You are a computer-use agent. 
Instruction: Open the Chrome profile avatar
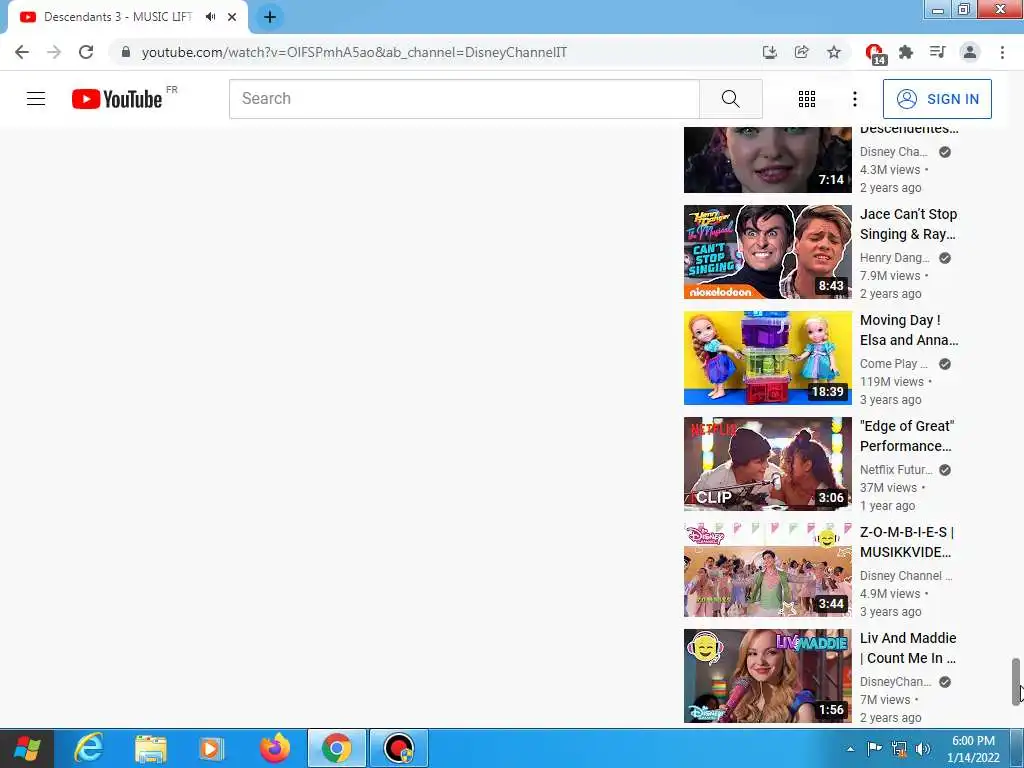pyautogui.click(x=970, y=52)
